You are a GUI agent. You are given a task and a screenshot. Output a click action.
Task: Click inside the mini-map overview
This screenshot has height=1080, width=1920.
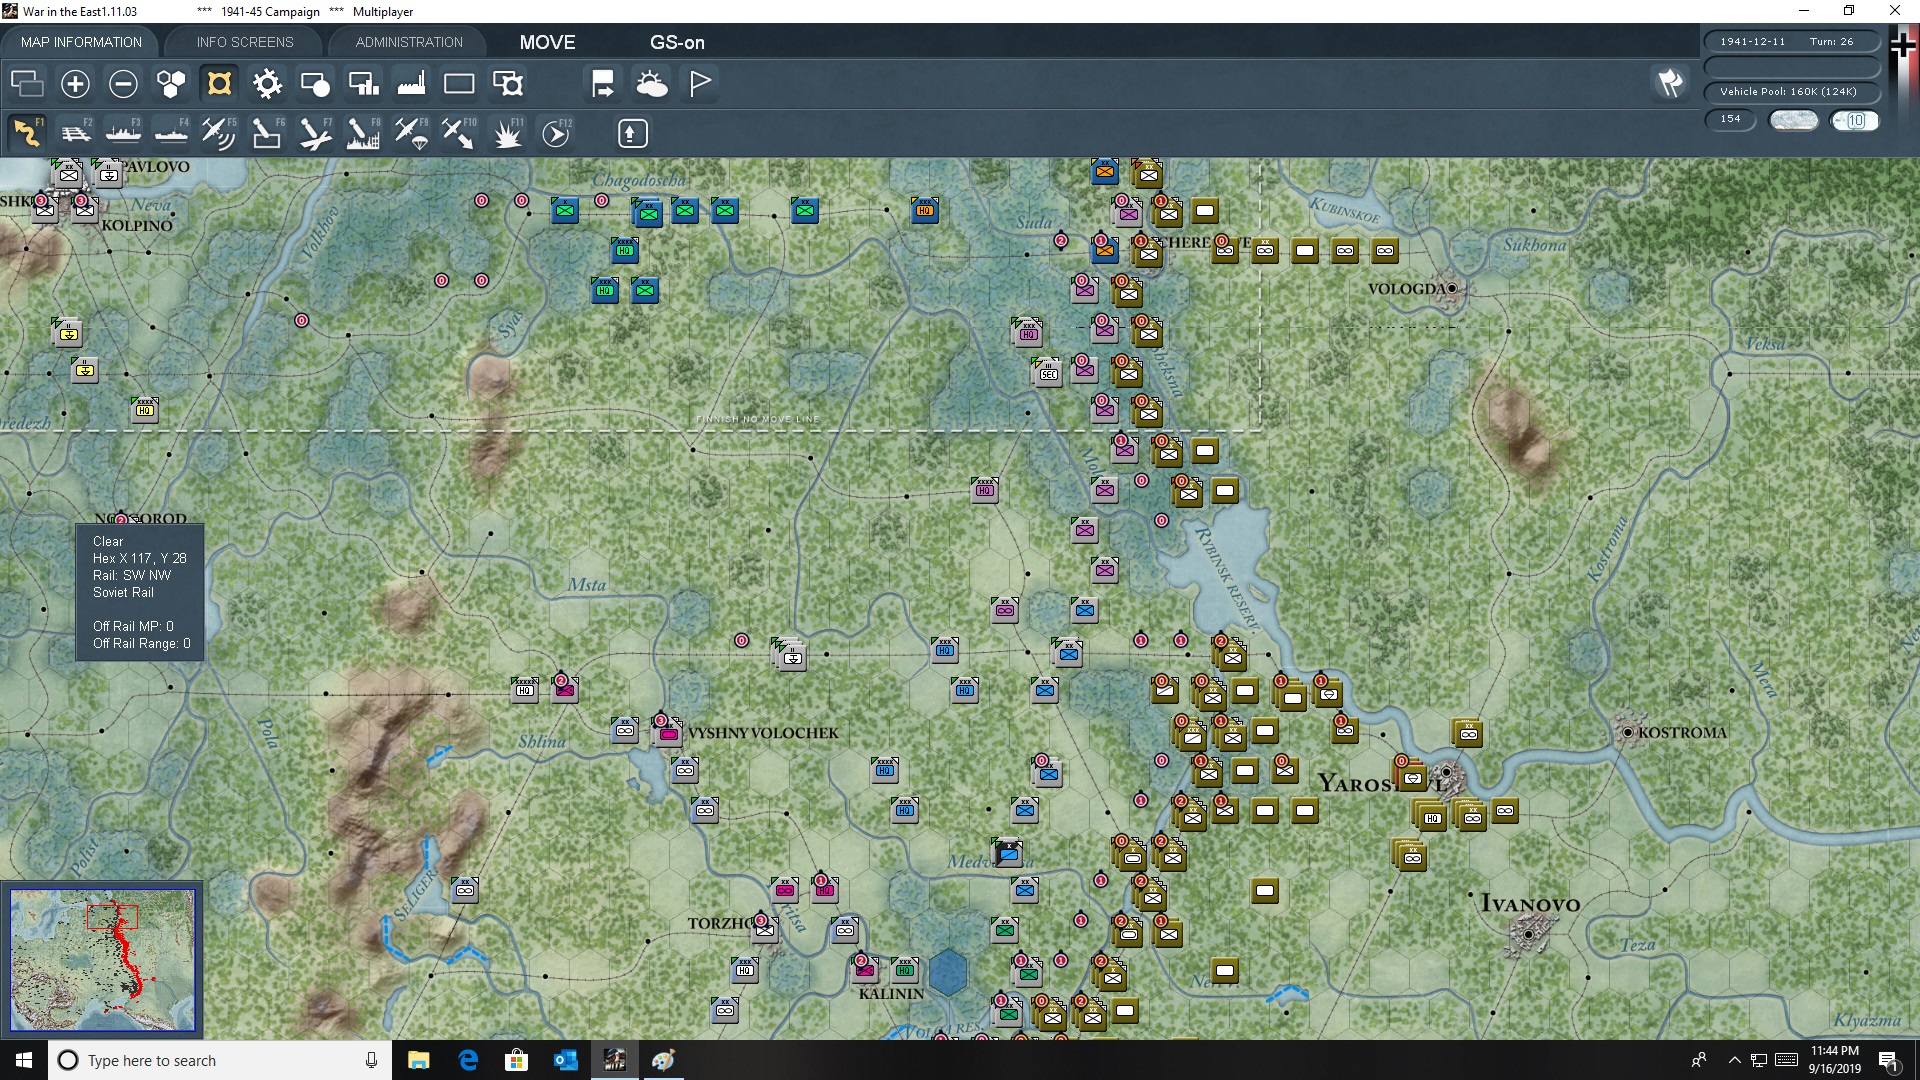103,960
